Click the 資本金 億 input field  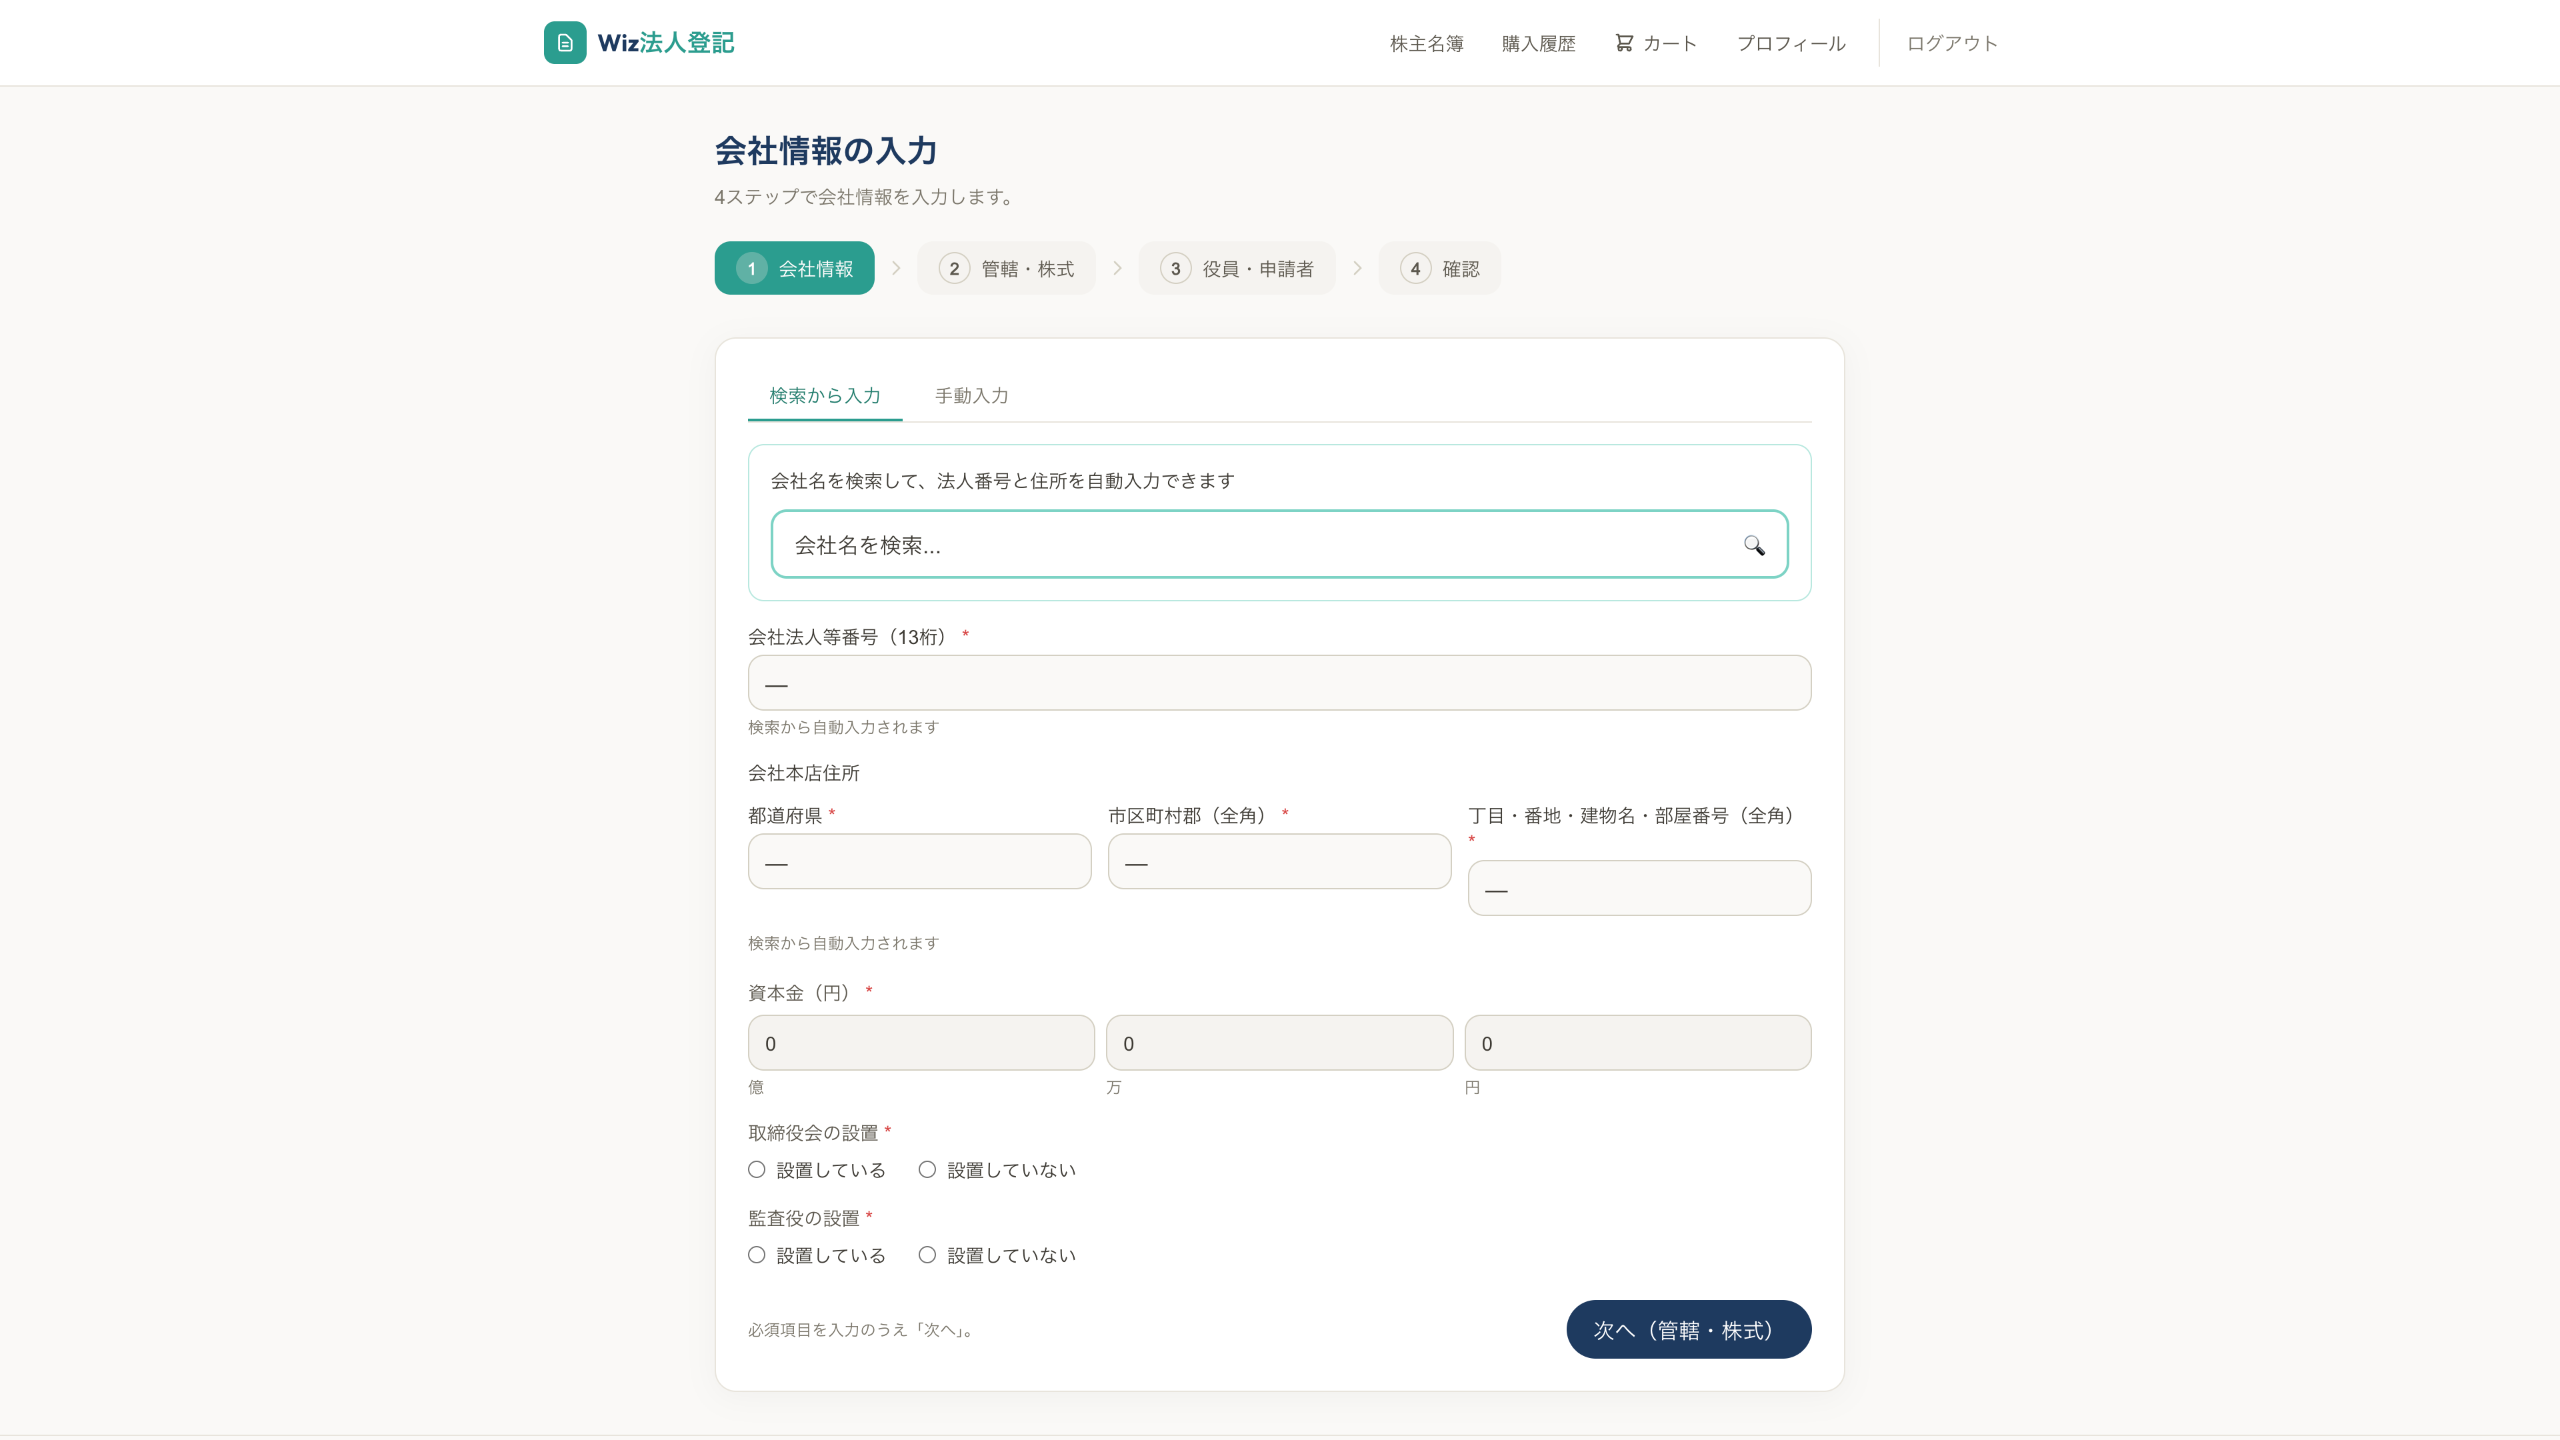click(920, 1043)
